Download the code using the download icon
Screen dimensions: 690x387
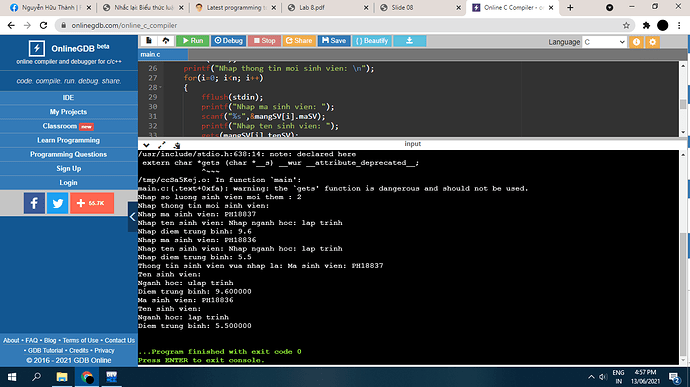tap(409, 41)
